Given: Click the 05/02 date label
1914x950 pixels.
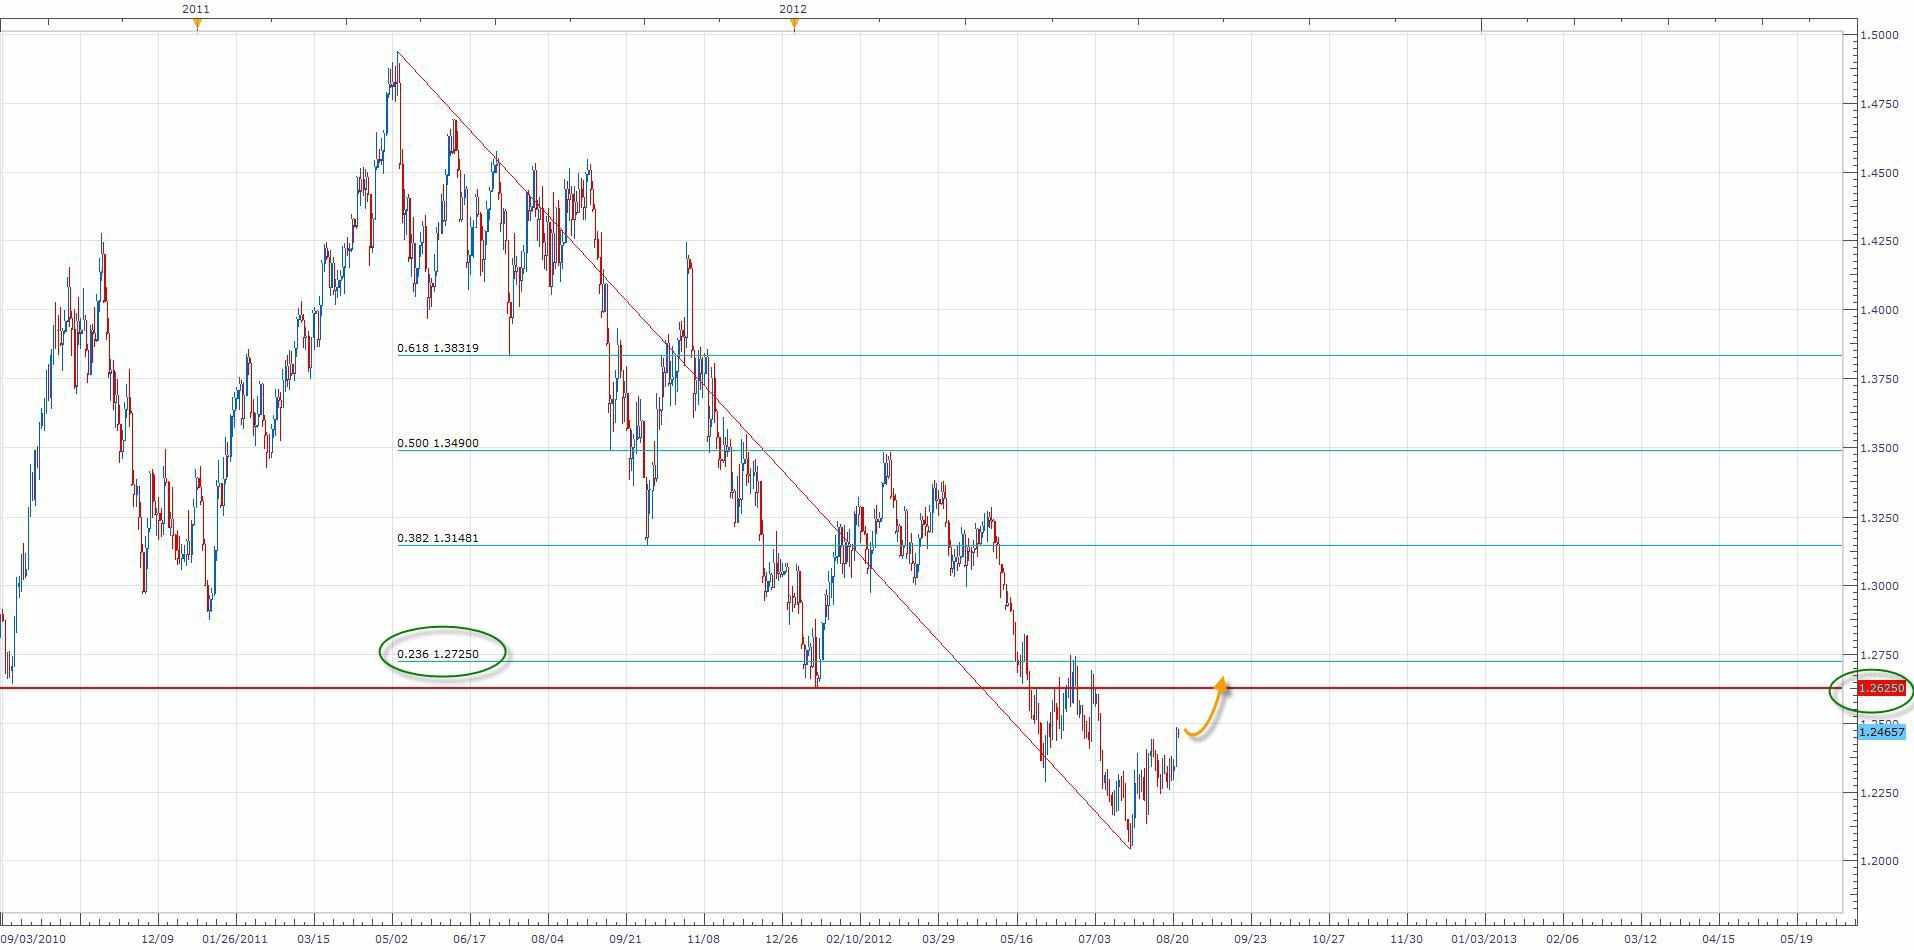Looking at the screenshot, I should [392, 939].
